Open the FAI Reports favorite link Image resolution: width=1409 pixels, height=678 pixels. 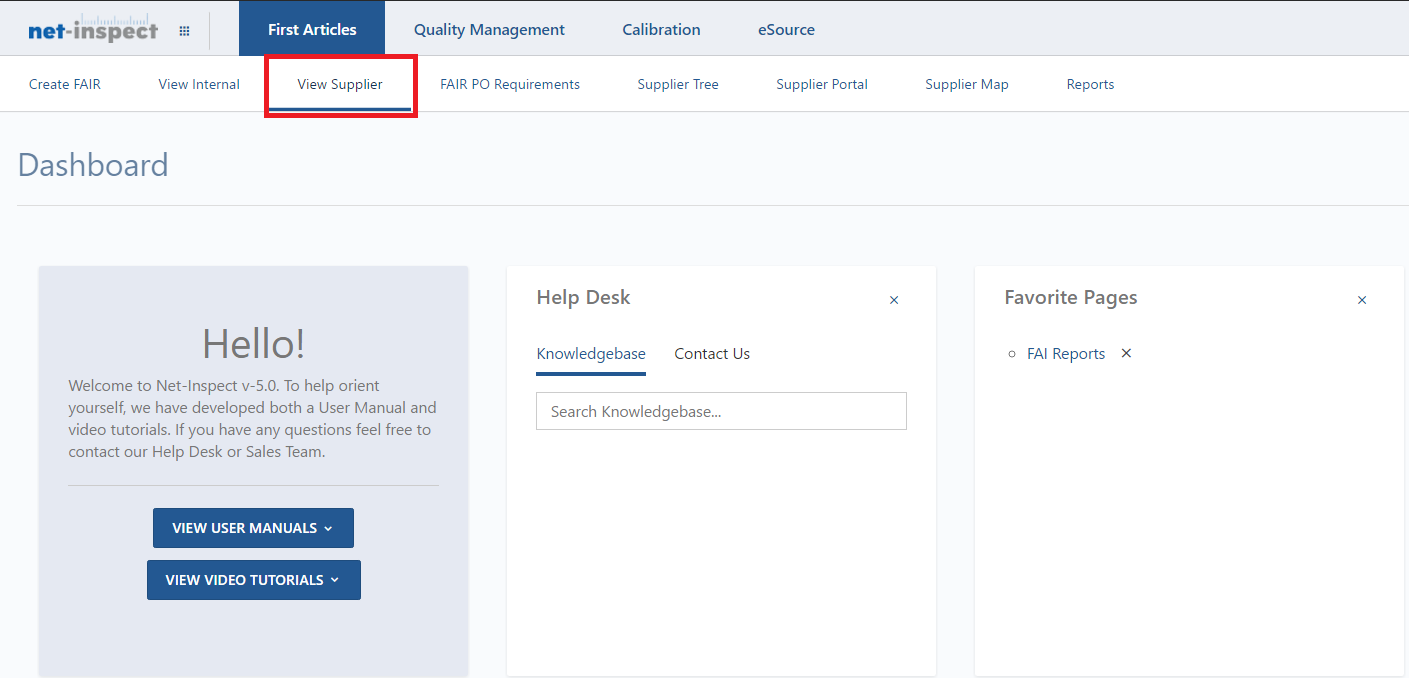pyautogui.click(x=1066, y=354)
